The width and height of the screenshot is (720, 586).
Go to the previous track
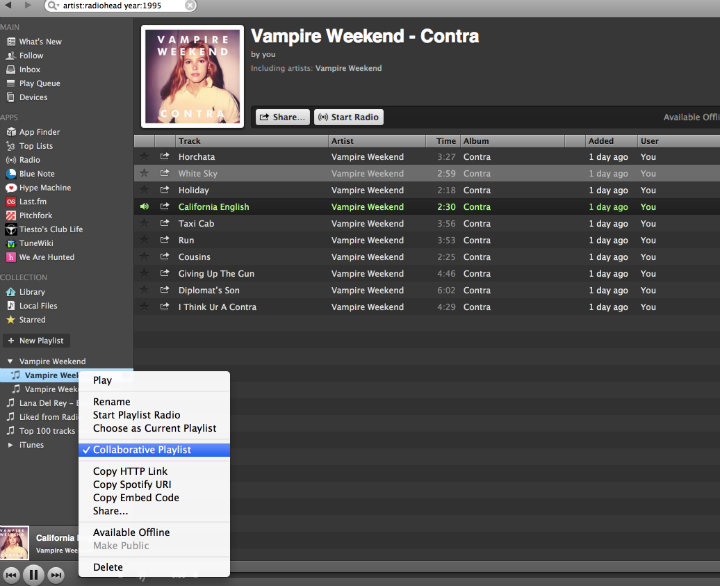click(11, 575)
